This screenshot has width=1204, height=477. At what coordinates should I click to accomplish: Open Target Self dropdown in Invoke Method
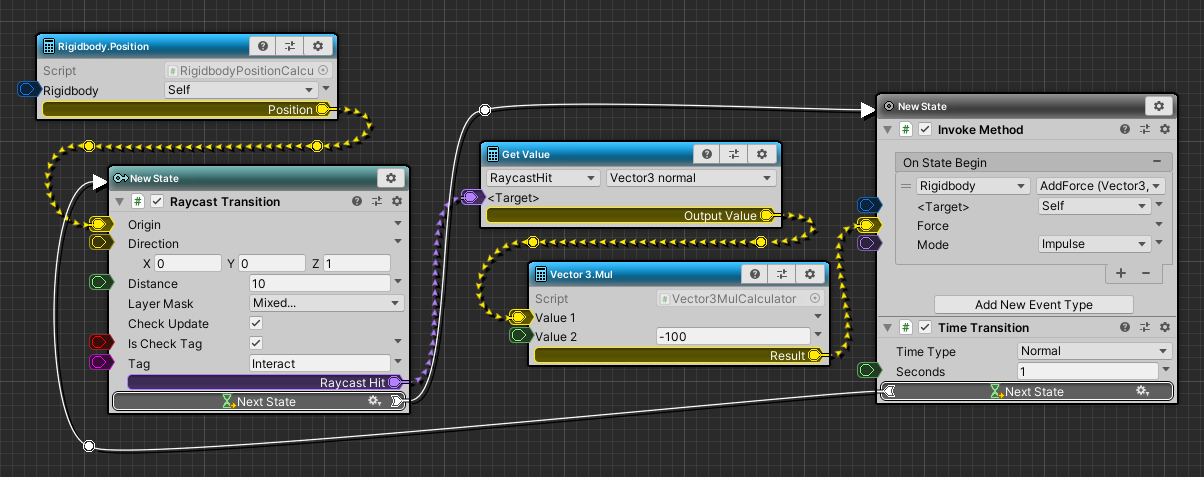(1094, 205)
